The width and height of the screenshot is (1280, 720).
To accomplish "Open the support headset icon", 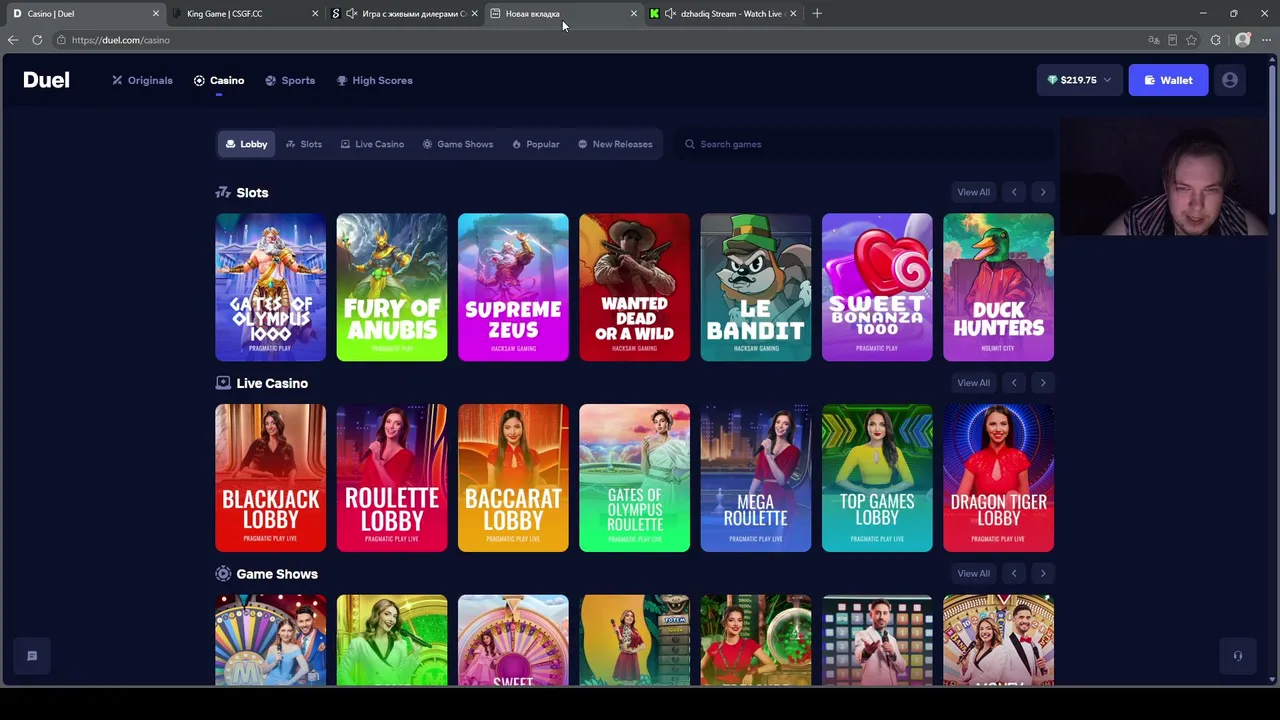I will pos(1238,656).
